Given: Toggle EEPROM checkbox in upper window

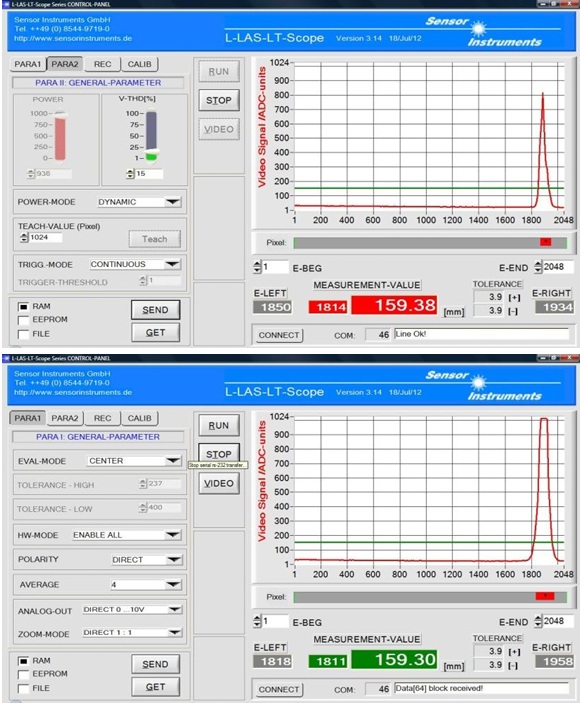Looking at the screenshot, I should (x=23, y=320).
